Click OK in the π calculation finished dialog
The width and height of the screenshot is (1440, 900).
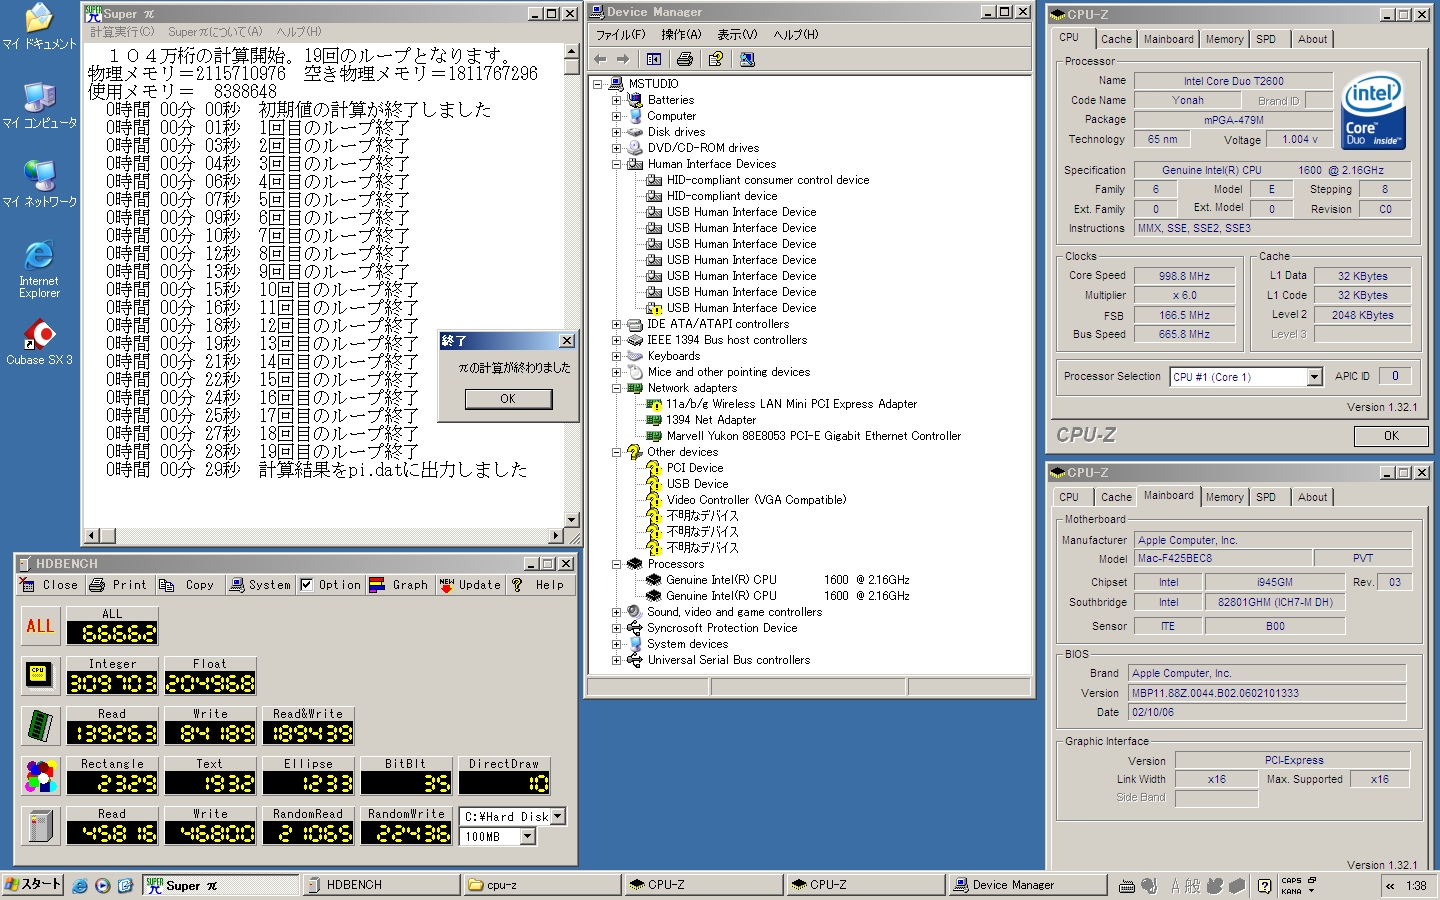coord(508,399)
